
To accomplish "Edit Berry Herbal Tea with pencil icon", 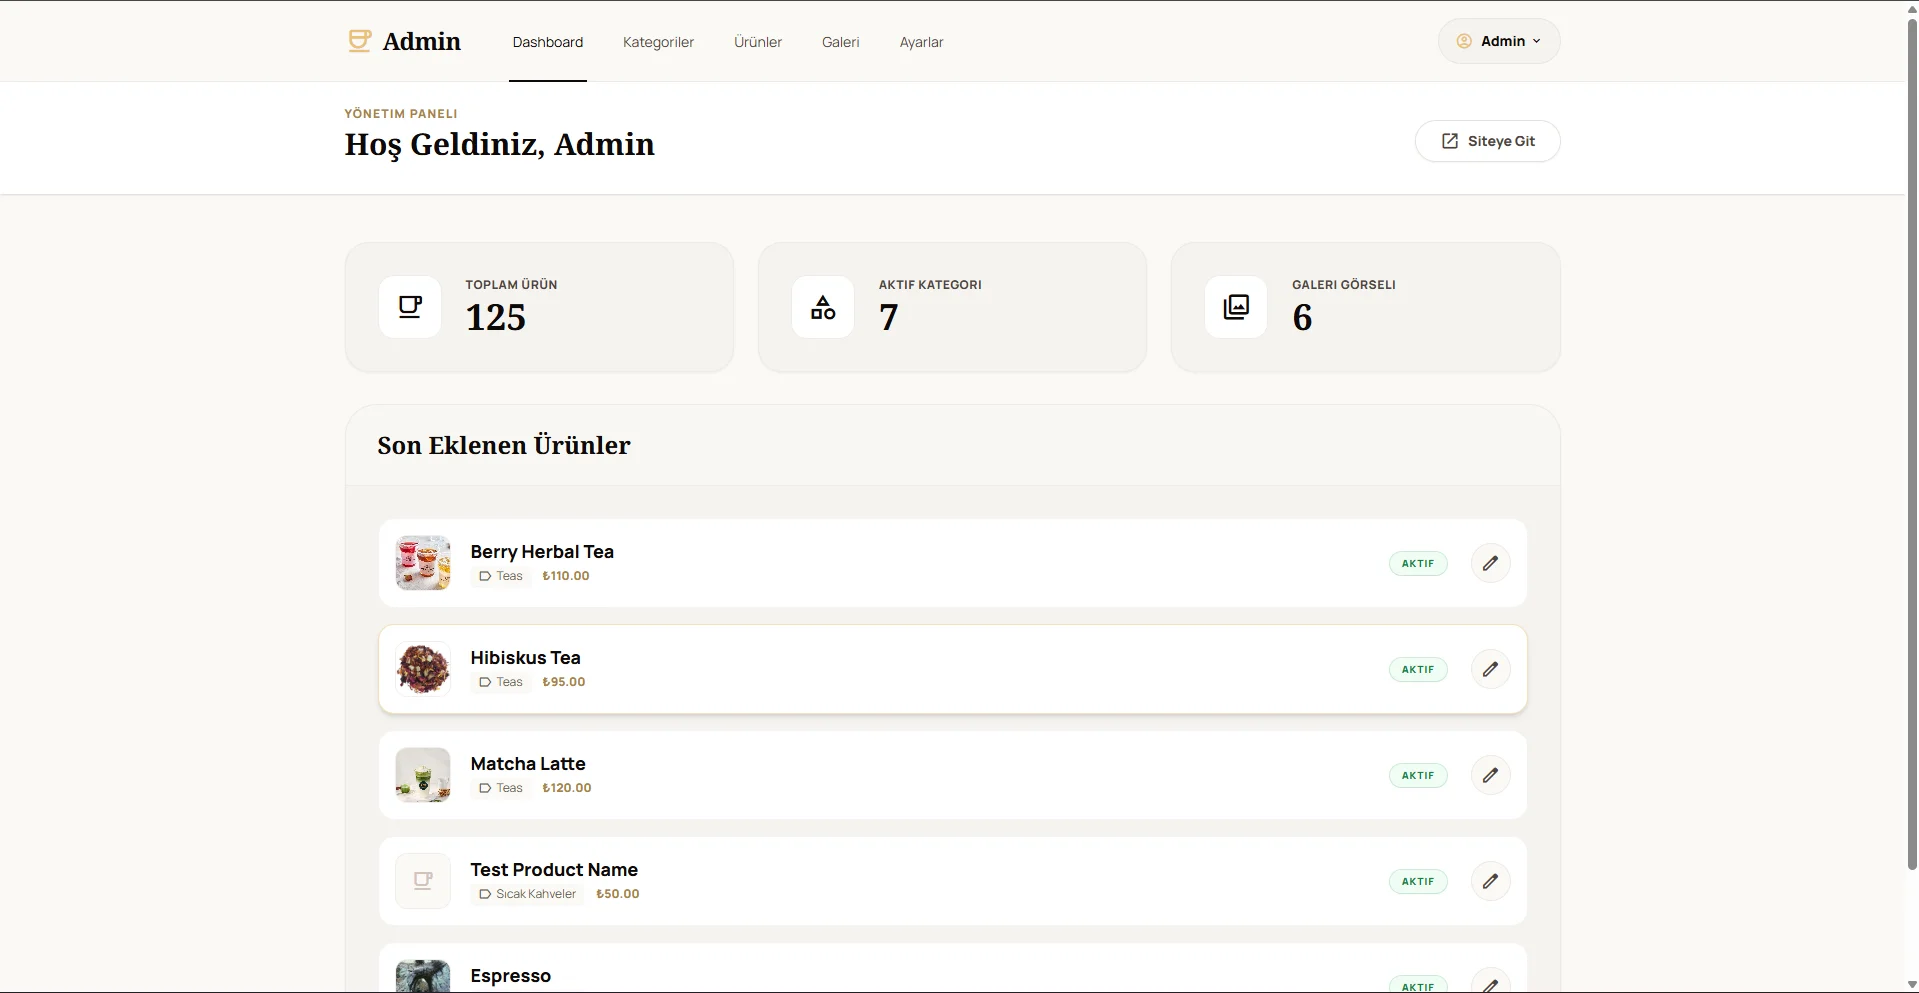I will [x=1490, y=563].
